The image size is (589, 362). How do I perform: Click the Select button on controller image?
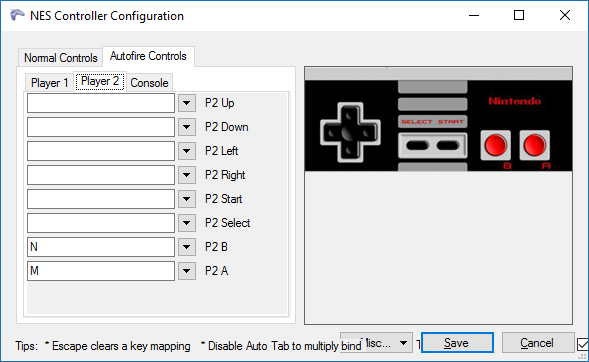click(417, 145)
